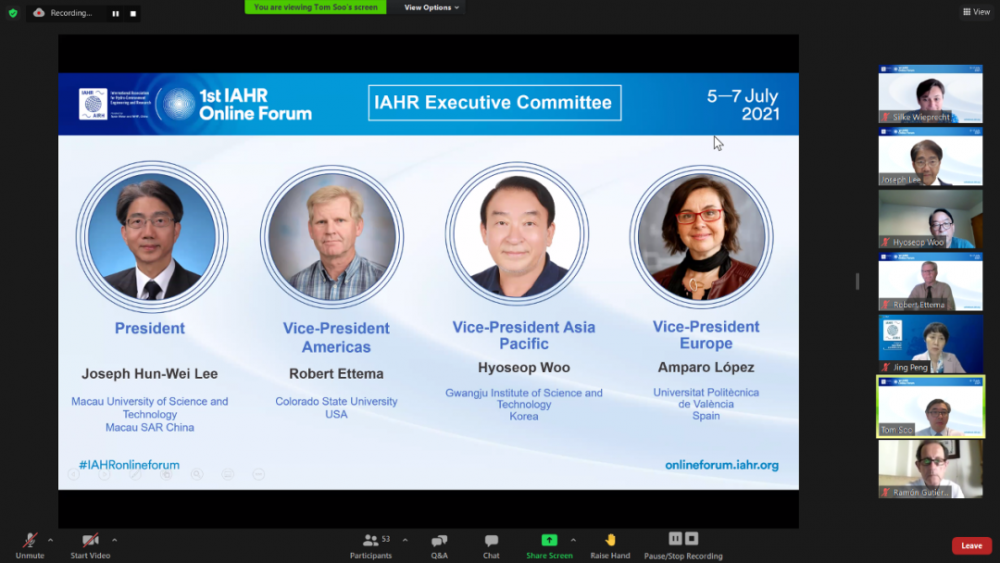Click the slideshow pen tool icon
The width and height of the screenshot is (1000, 563).
coord(135,474)
